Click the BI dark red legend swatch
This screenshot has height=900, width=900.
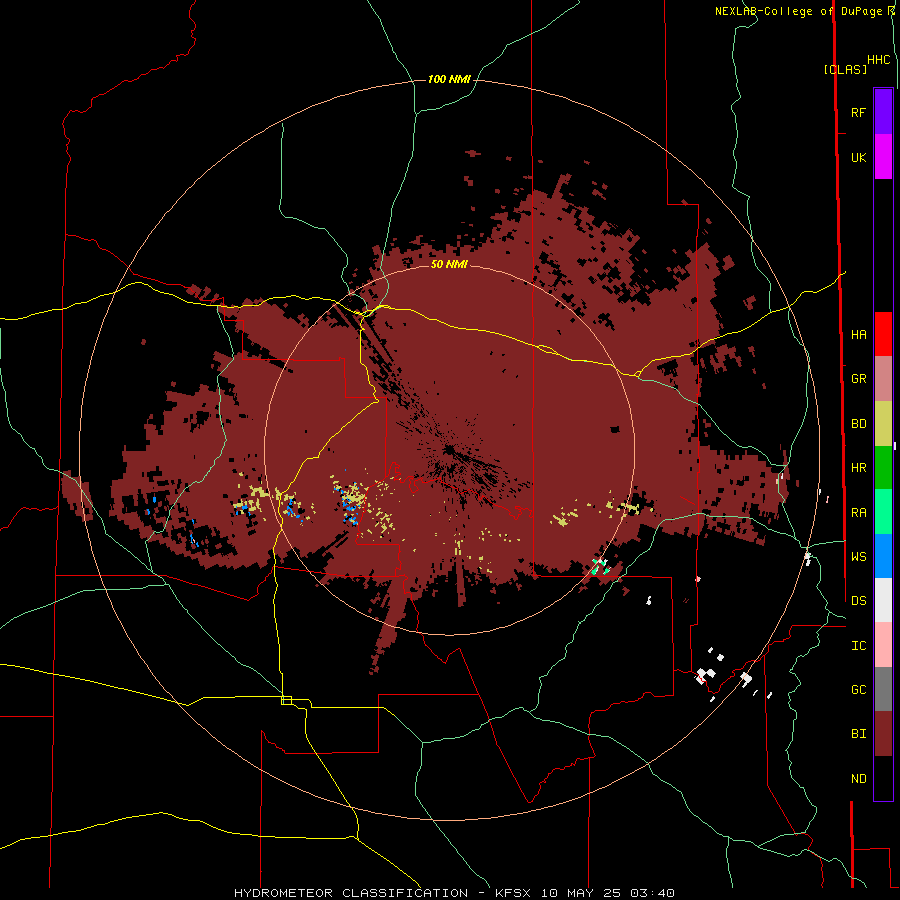tap(883, 734)
